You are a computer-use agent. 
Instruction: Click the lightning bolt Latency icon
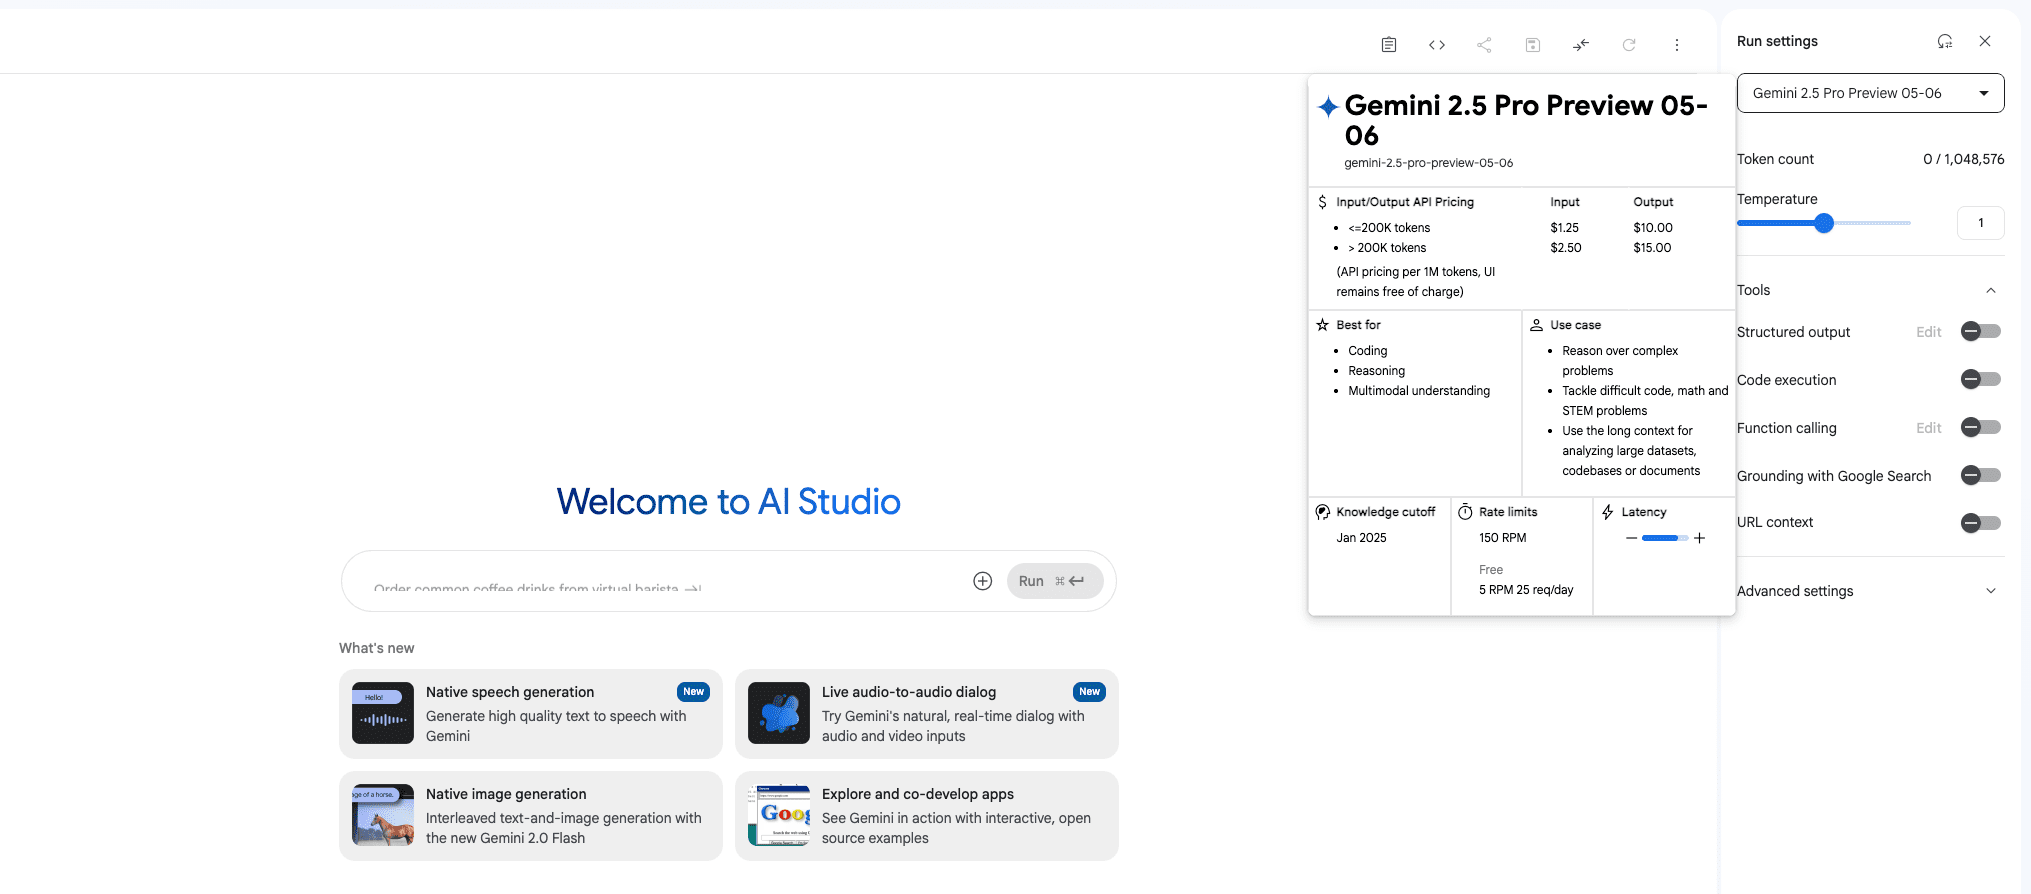tap(1608, 512)
